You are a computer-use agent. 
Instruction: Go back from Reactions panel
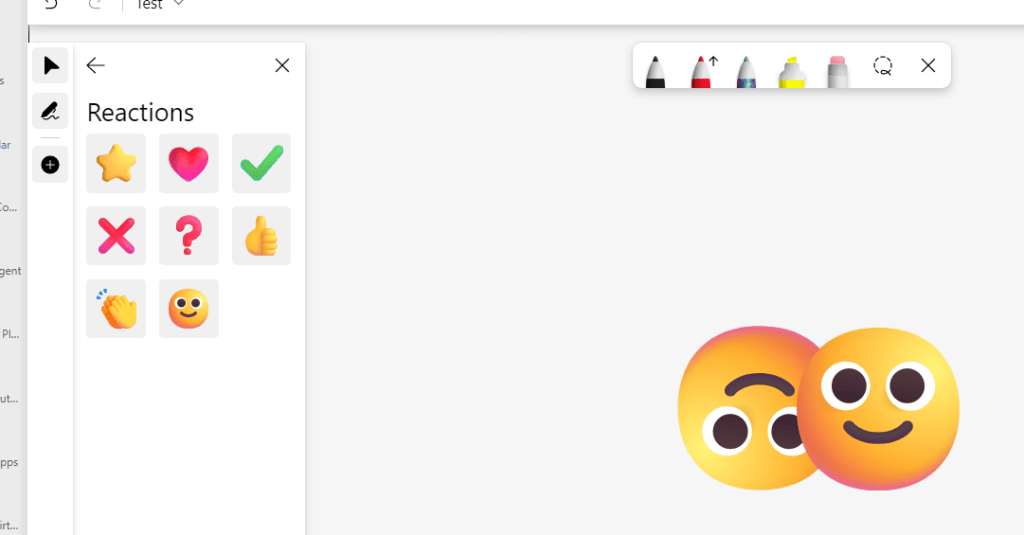click(95, 65)
